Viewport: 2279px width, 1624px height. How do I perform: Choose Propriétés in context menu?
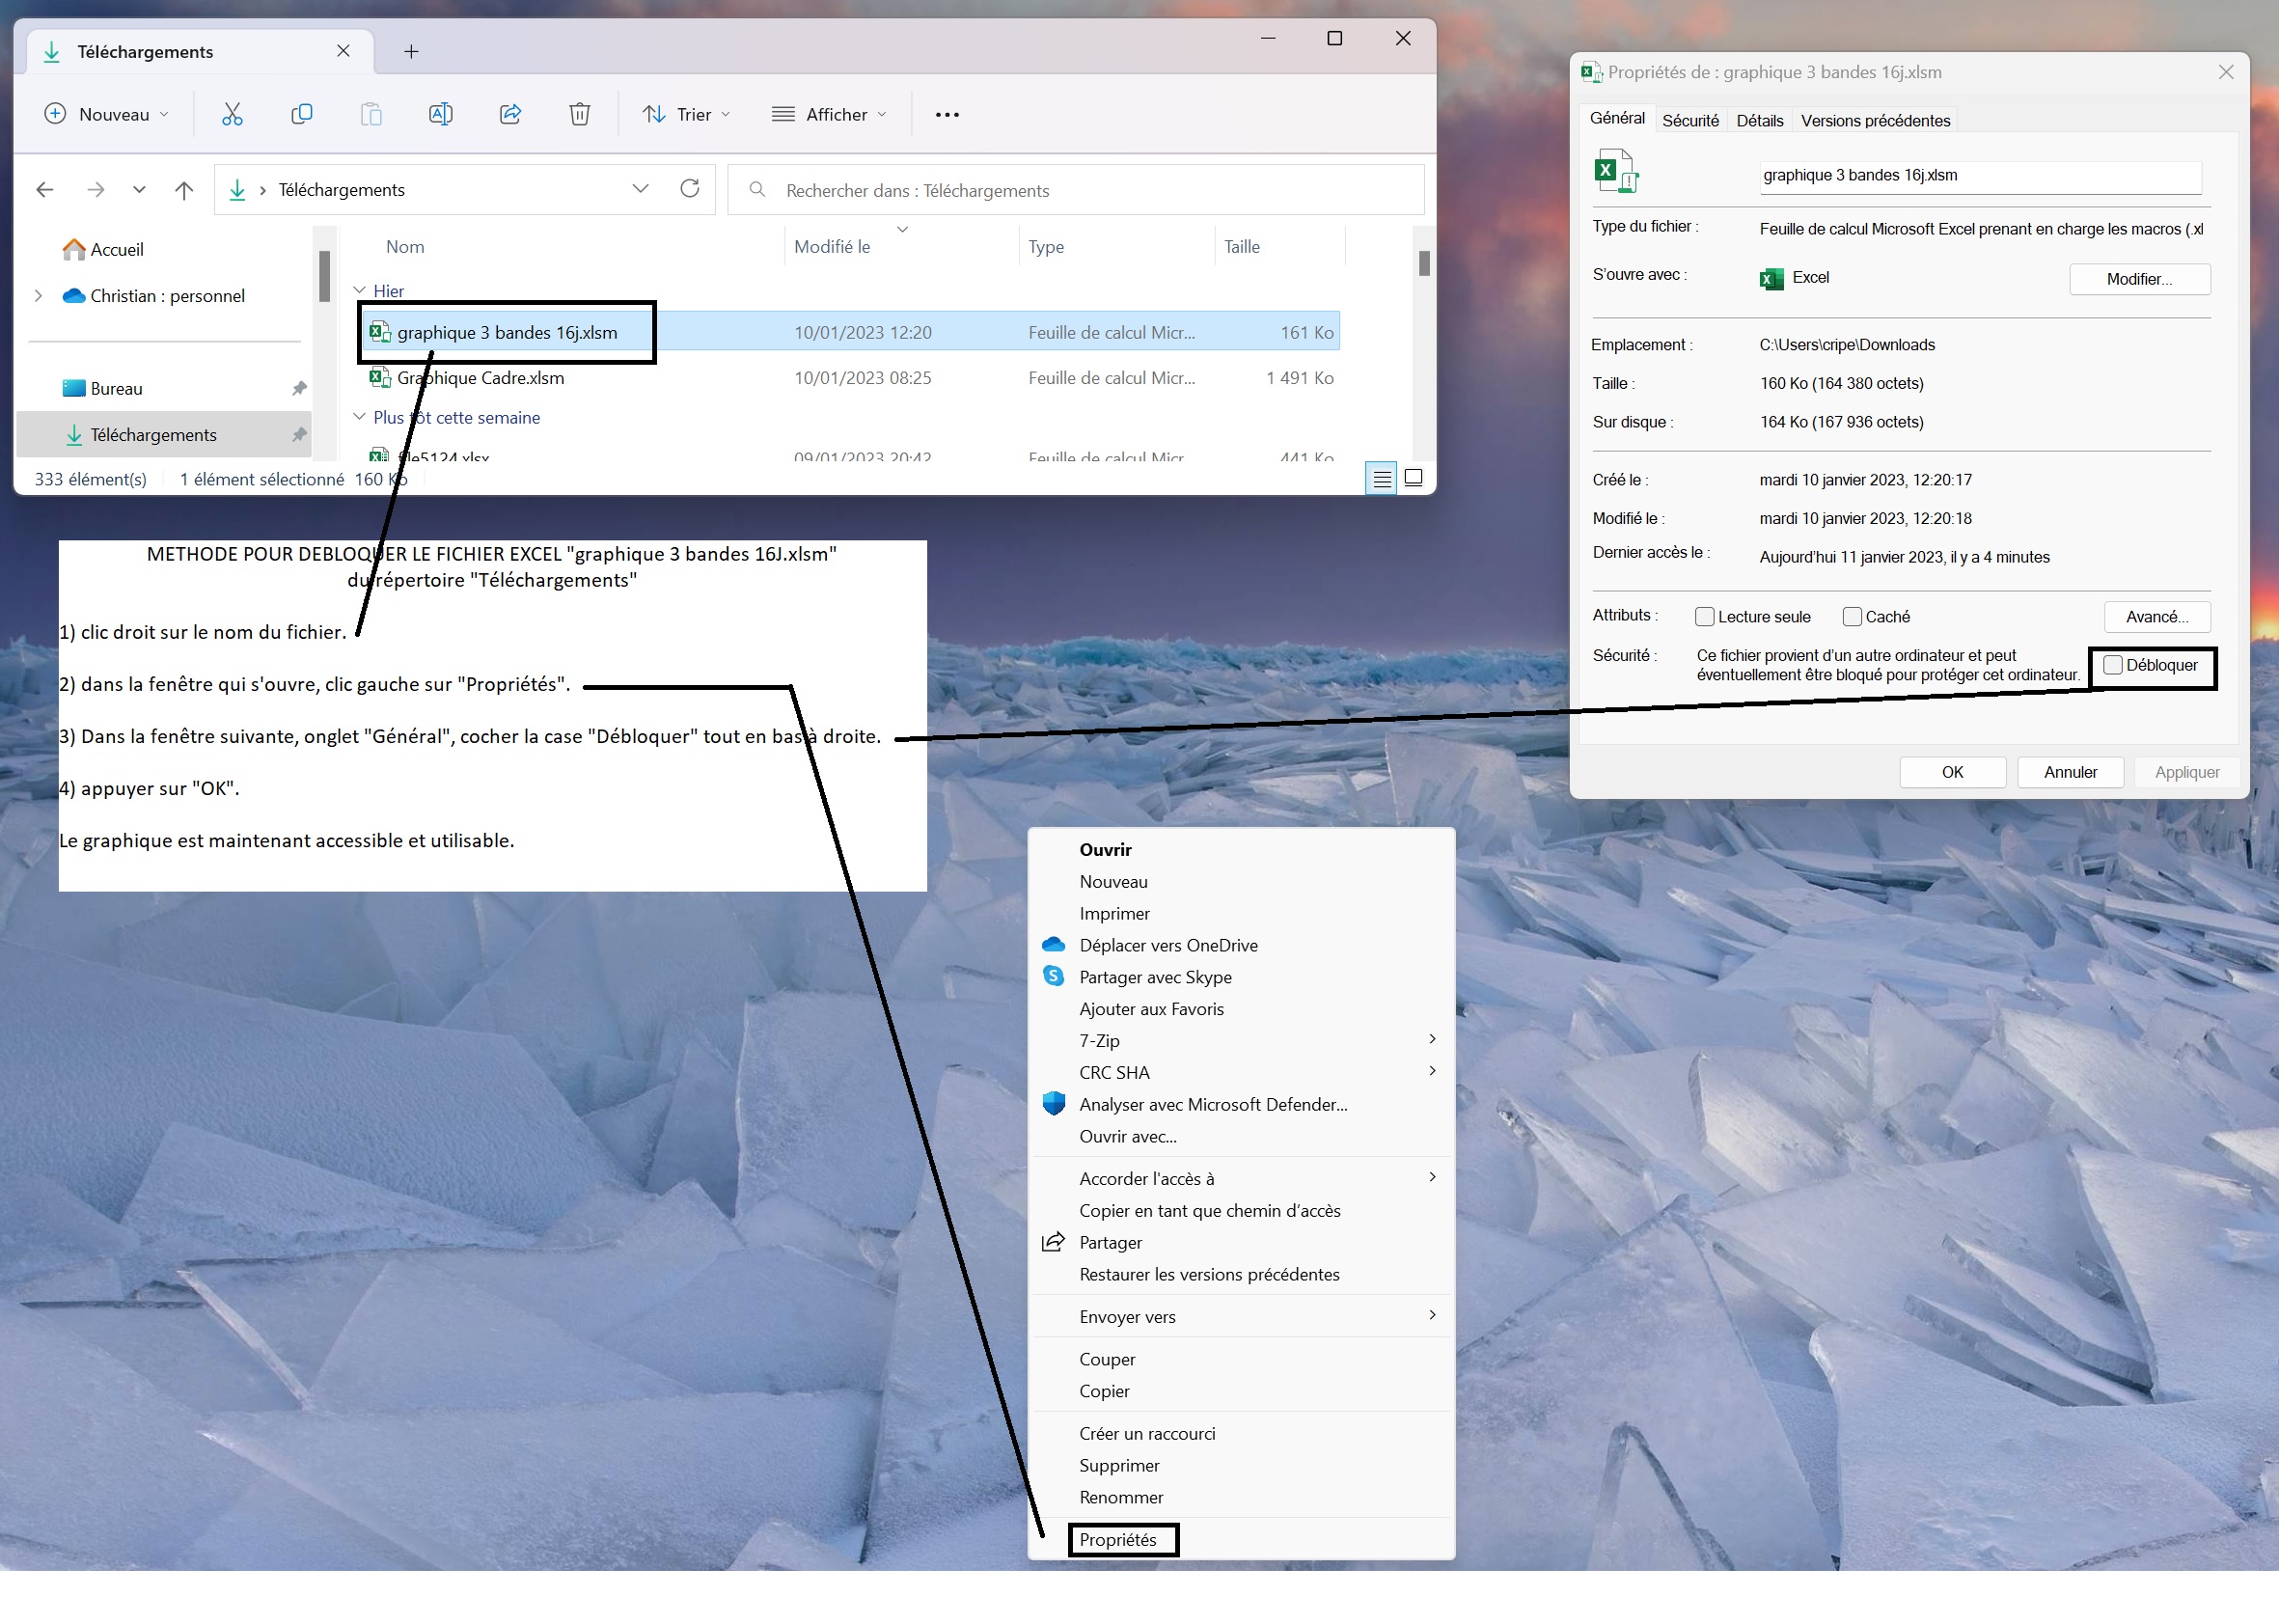pos(1117,1540)
